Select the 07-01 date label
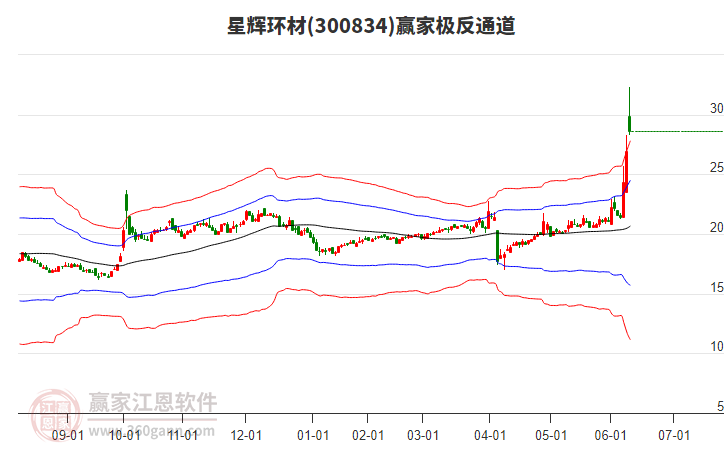 (674, 436)
